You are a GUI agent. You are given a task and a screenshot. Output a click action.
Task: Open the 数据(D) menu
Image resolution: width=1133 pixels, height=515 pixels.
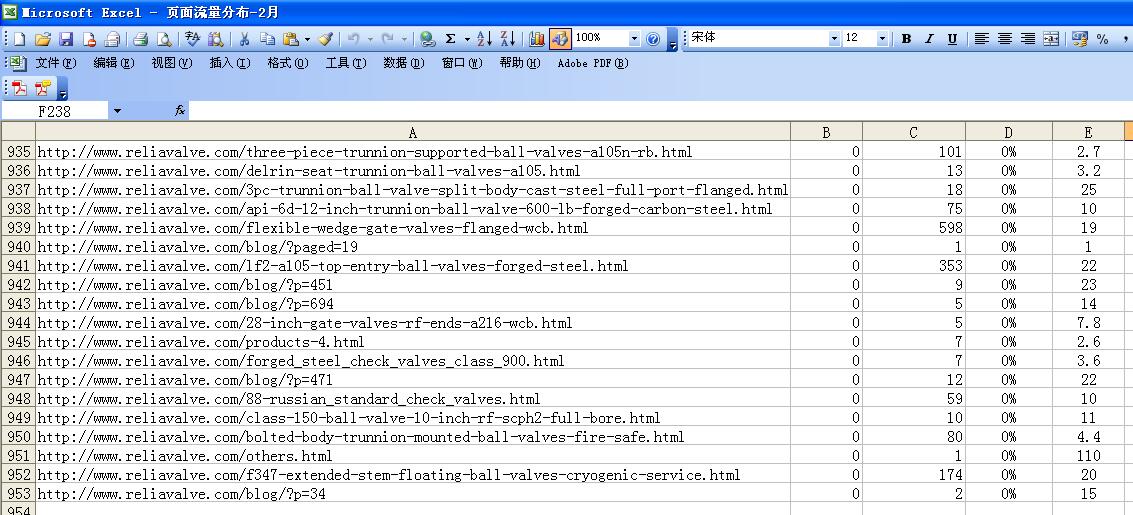click(x=403, y=63)
